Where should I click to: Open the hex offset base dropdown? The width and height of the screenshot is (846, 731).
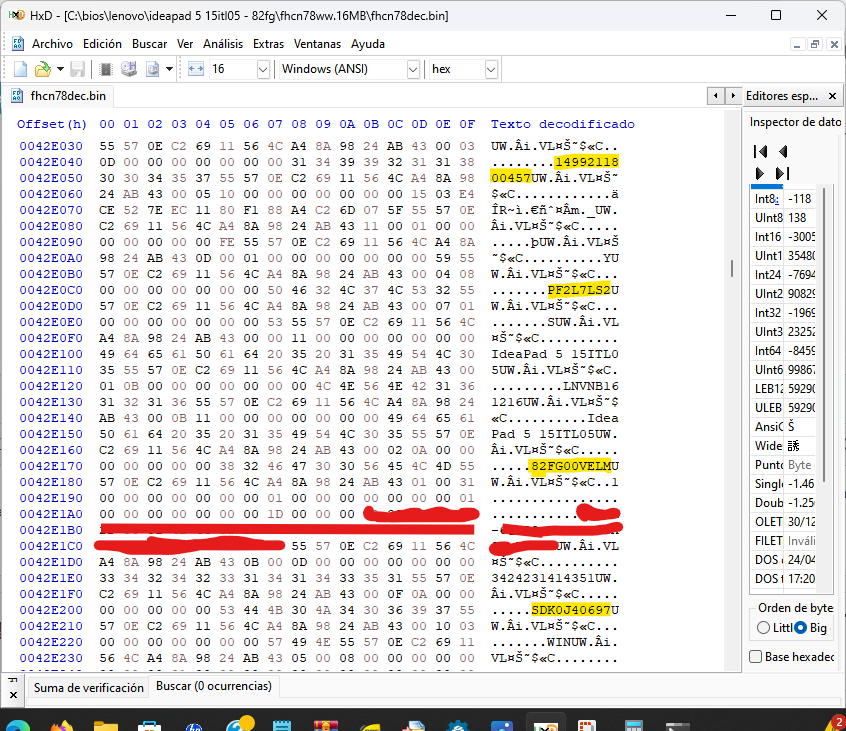pos(491,69)
